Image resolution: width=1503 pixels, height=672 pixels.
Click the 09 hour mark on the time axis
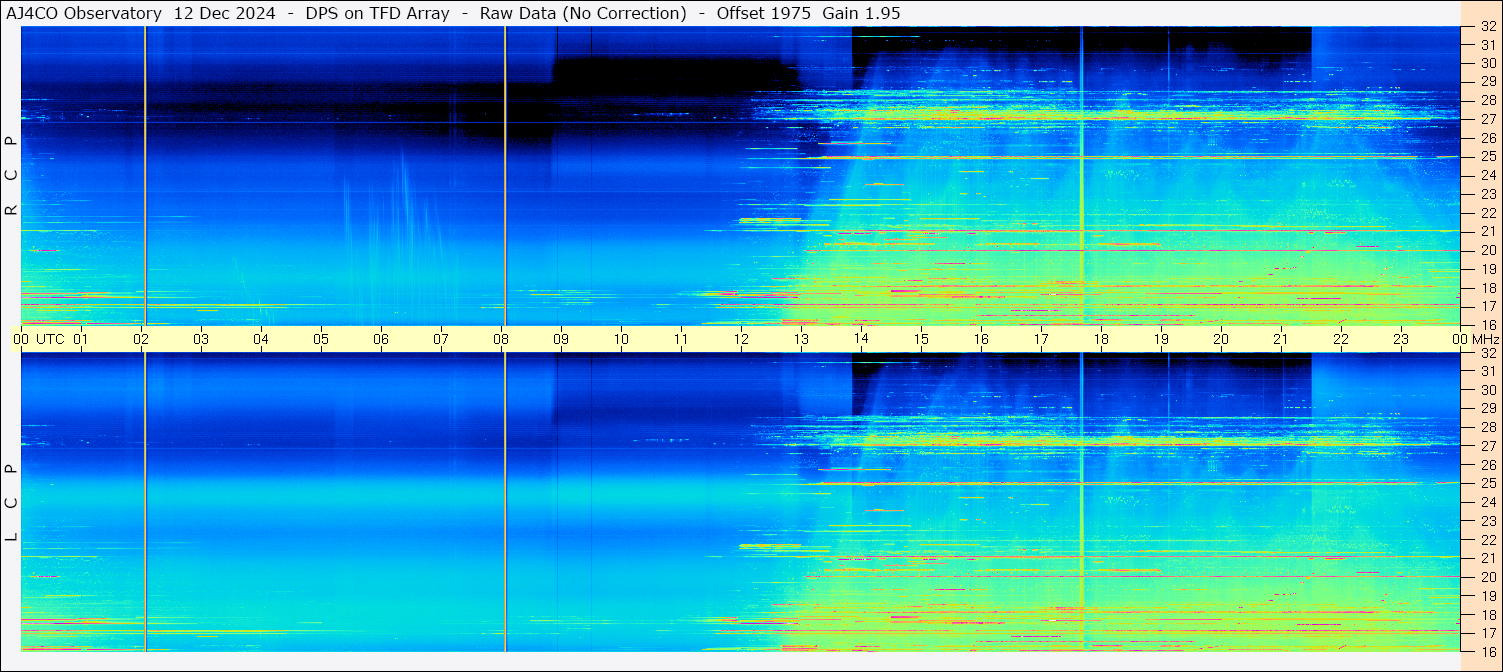pos(561,339)
